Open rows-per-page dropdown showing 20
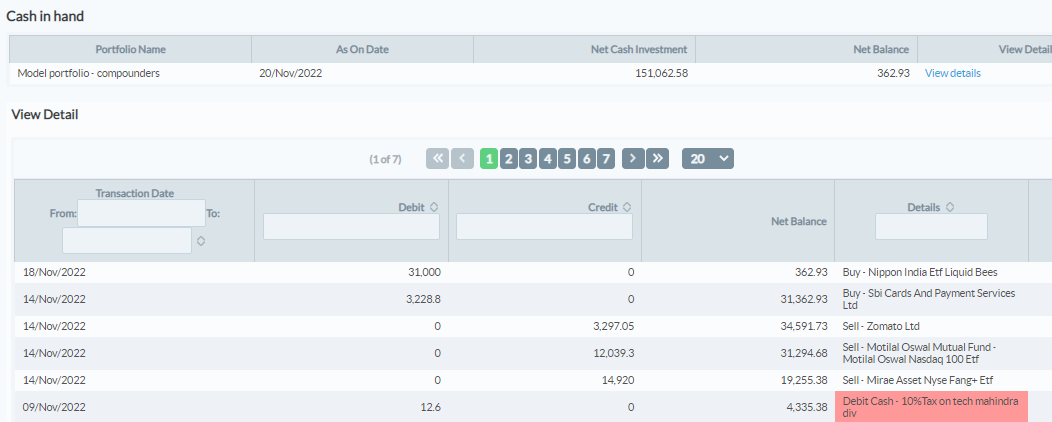 (x=708, y=159)
